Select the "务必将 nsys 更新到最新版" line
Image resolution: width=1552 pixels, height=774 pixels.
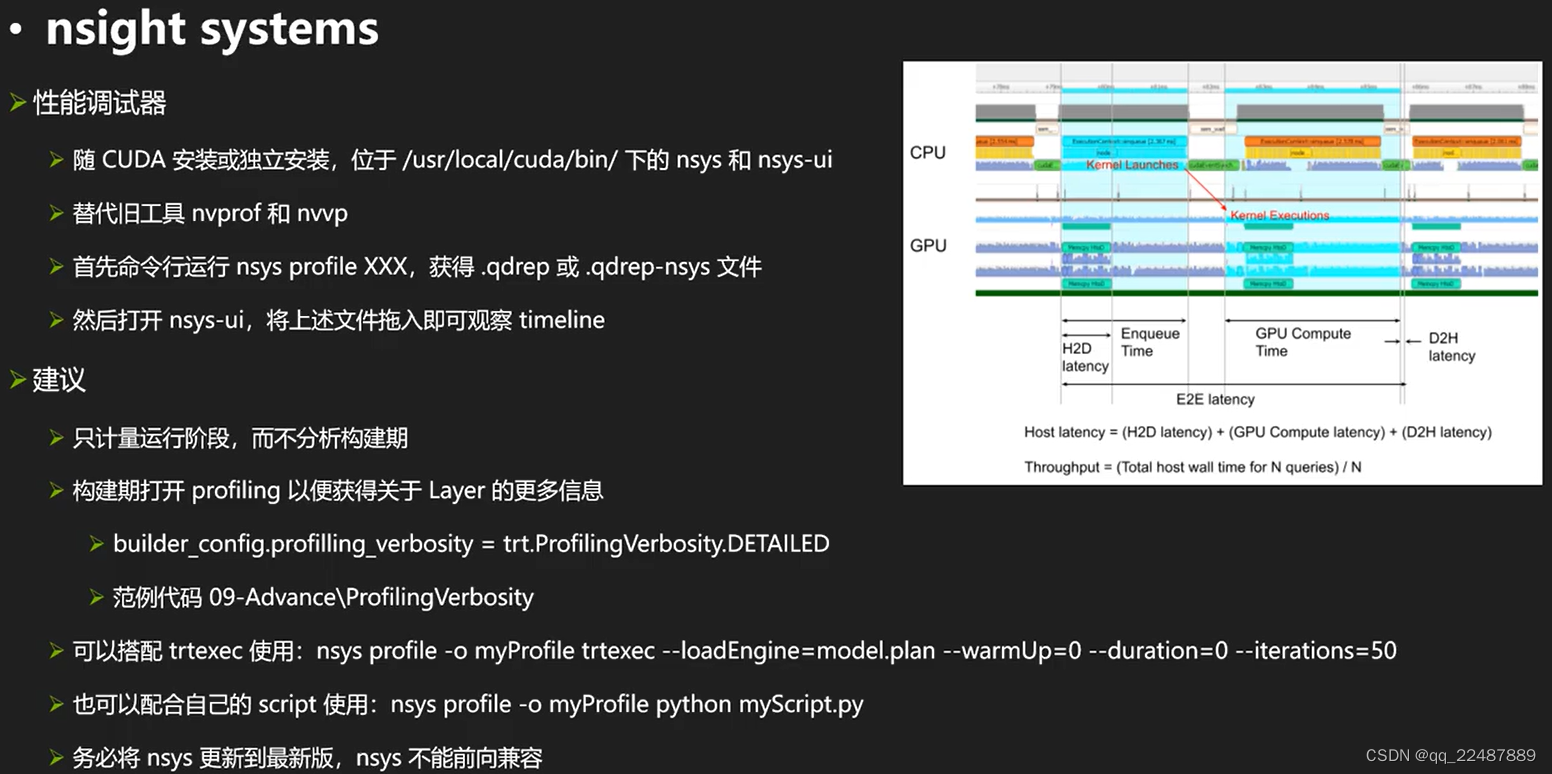307,757
